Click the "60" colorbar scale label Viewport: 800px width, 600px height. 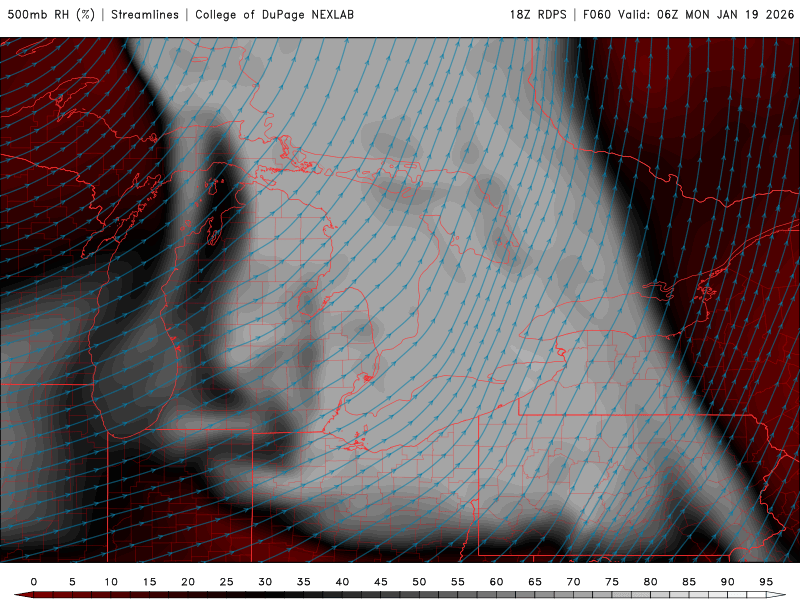[496, 582]
